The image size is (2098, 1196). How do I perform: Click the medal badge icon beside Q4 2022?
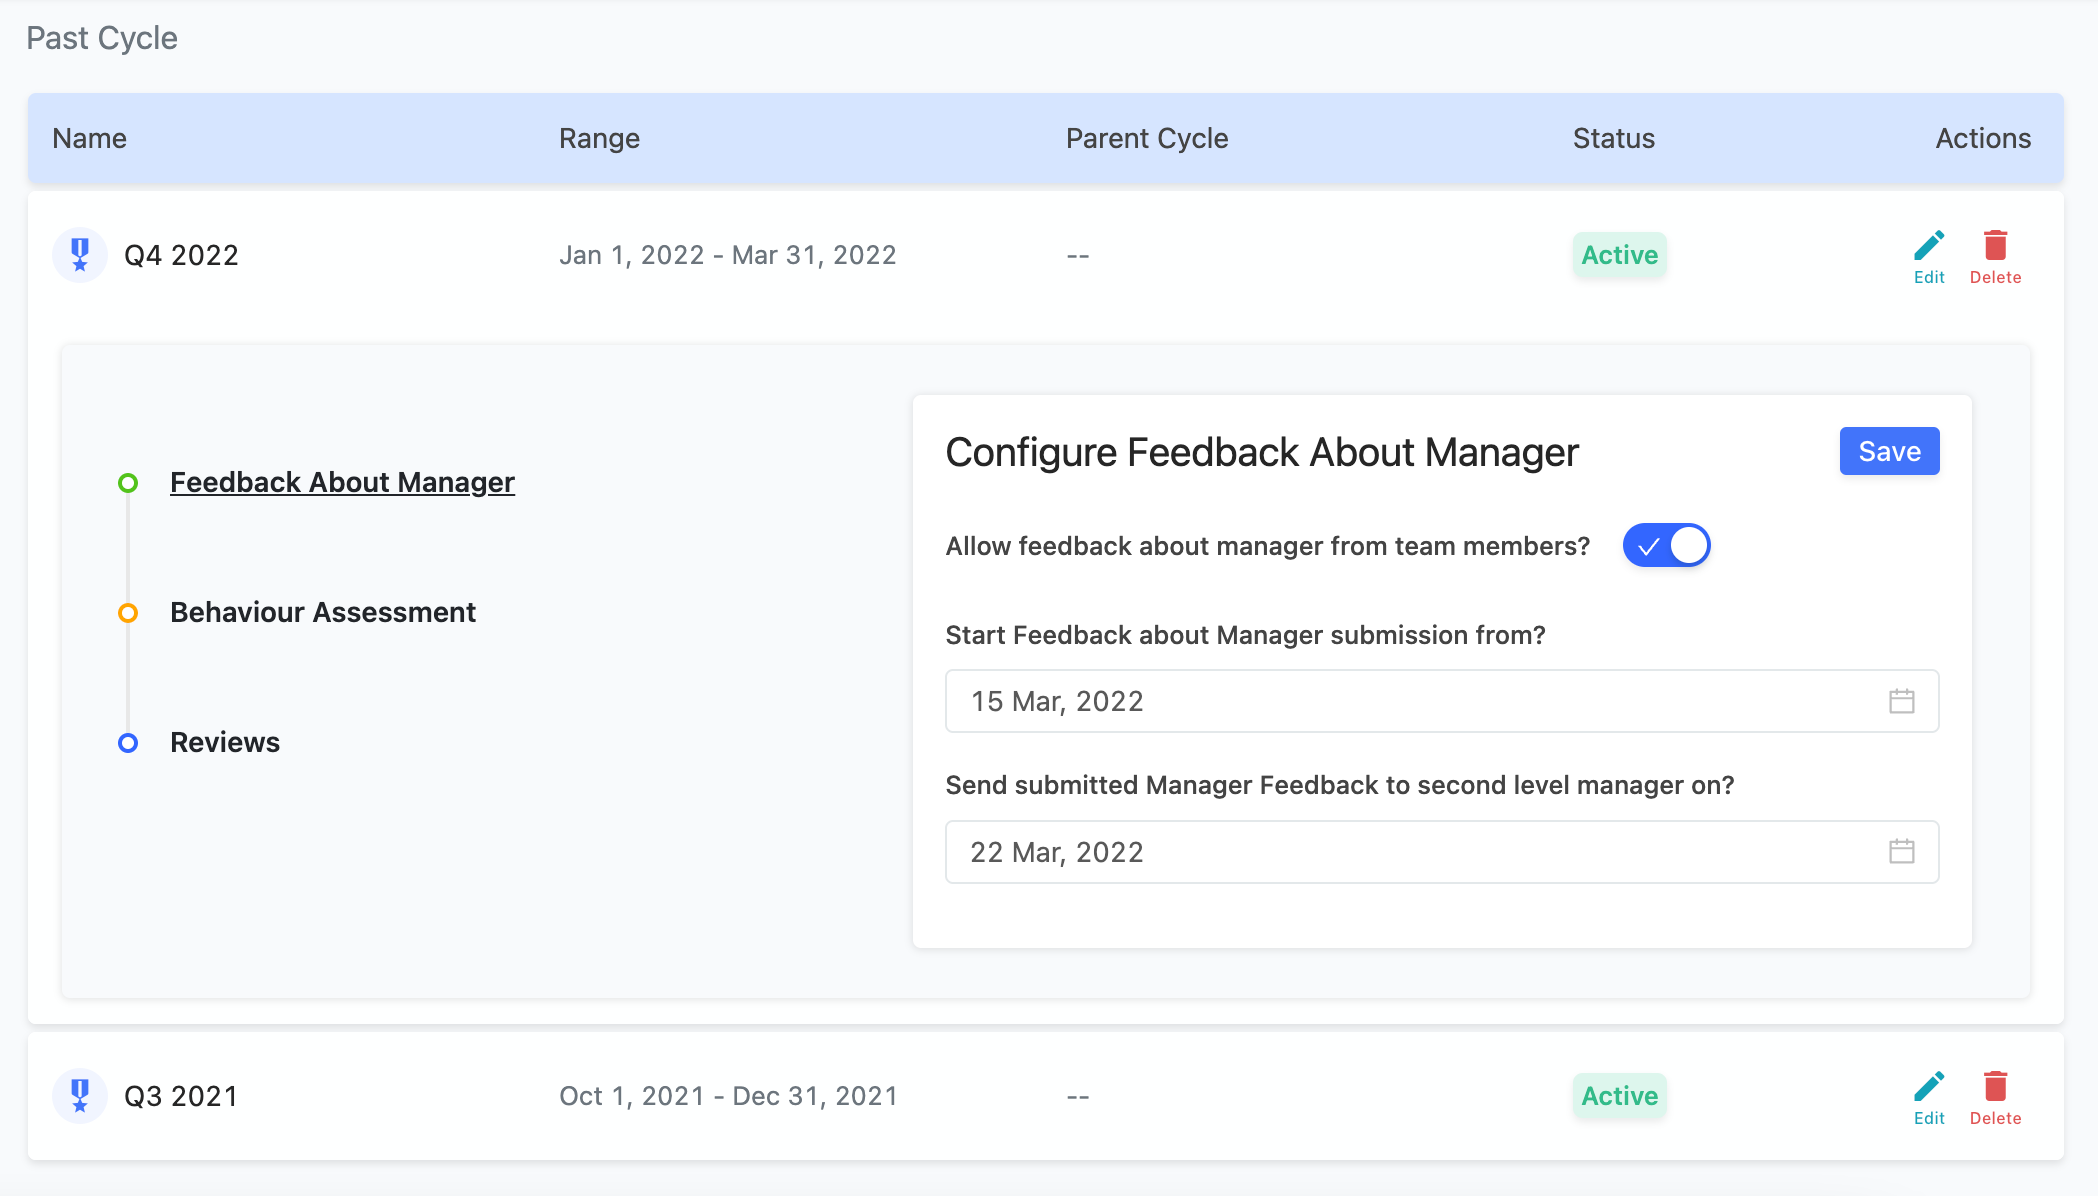80,255
